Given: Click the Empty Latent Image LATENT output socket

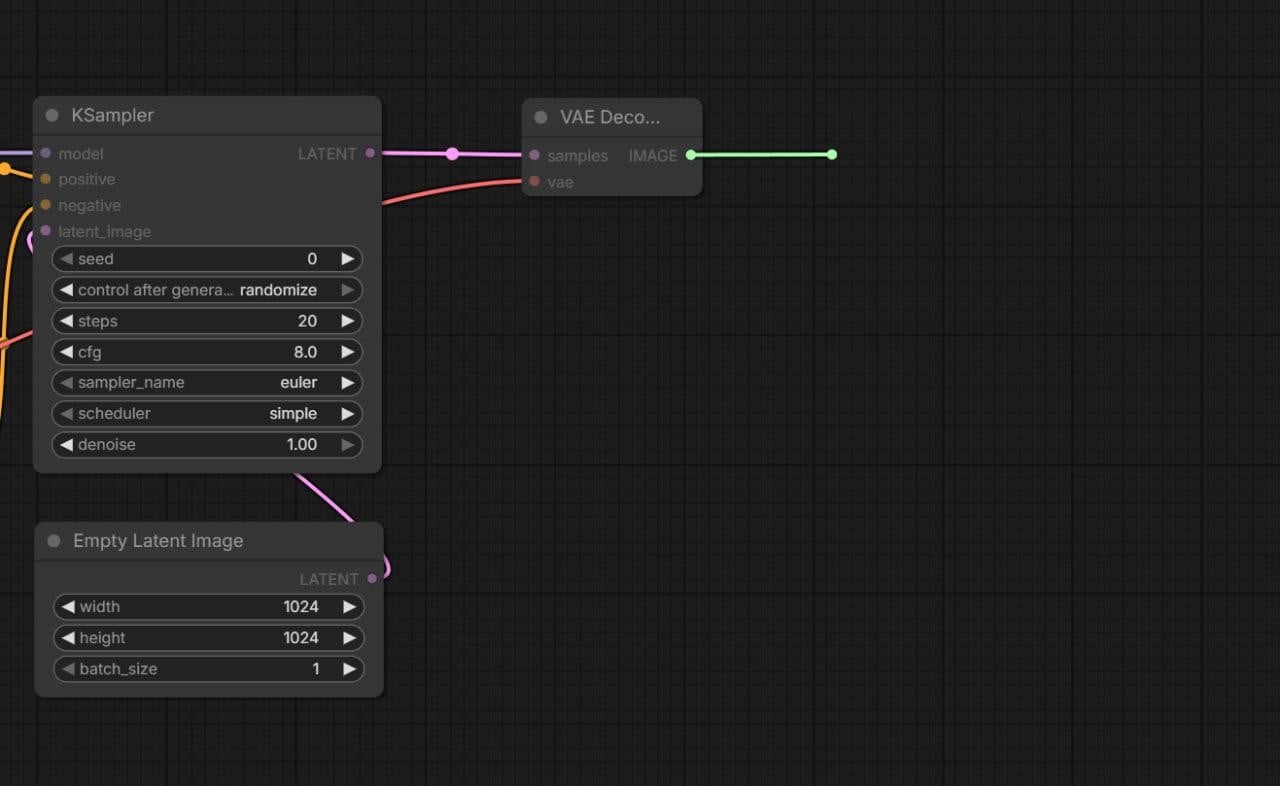Looking at the screenshot, I should click(372, 579).
